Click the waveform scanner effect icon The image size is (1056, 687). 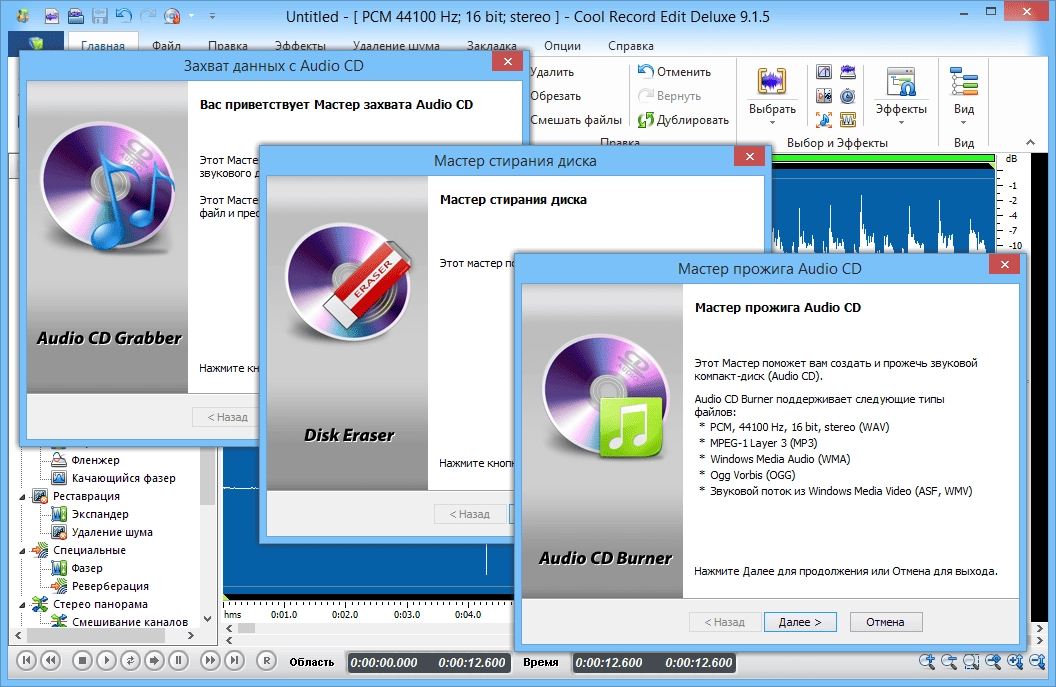(x=848, y=72)
